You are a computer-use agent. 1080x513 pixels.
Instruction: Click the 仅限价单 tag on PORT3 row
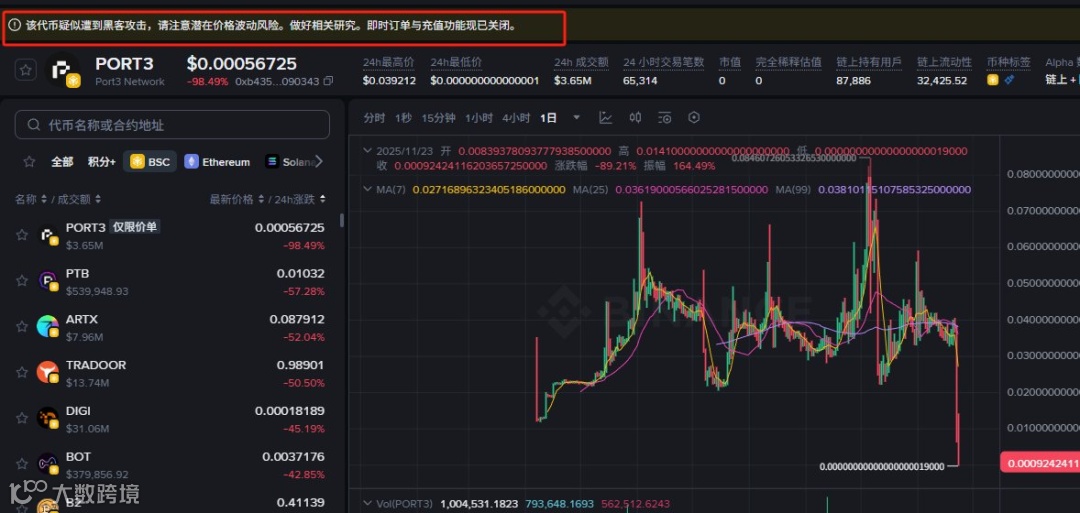click(135, 227)
